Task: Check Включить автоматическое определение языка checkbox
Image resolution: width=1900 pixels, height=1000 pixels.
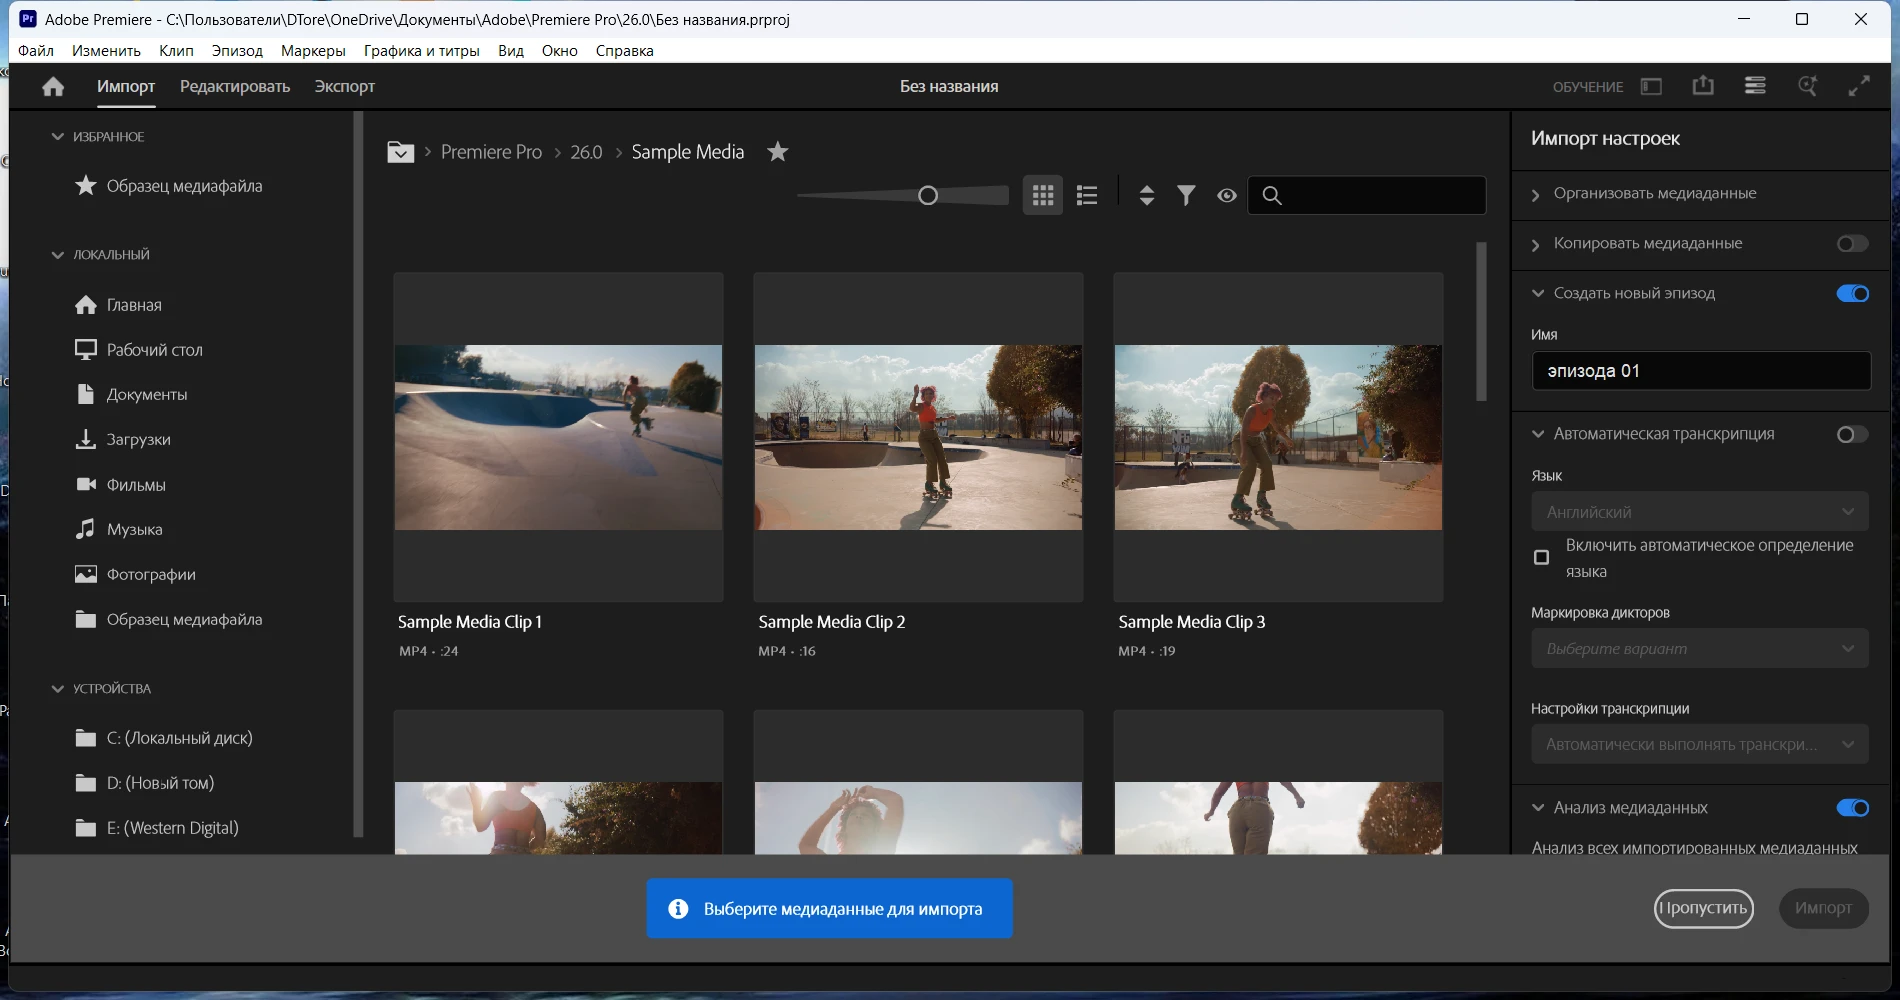Action: pyautogui.click(x=1542, y=557)
